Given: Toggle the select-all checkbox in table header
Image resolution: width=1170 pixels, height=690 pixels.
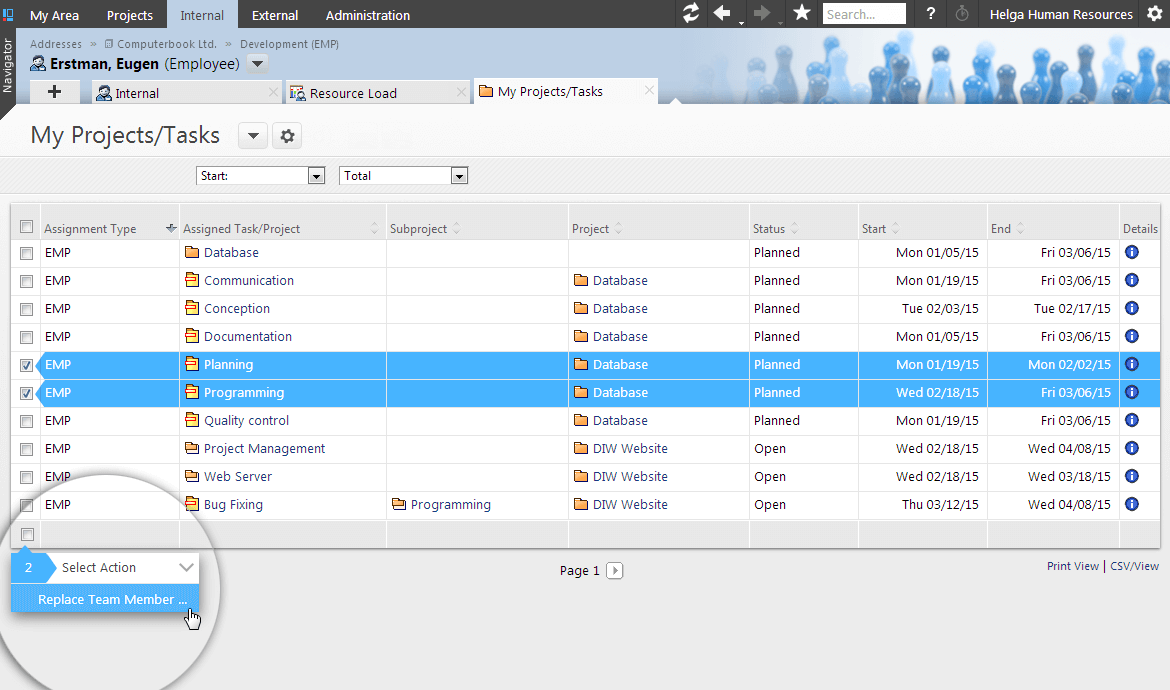Looking at the screenshot, I should coord(26,227).
